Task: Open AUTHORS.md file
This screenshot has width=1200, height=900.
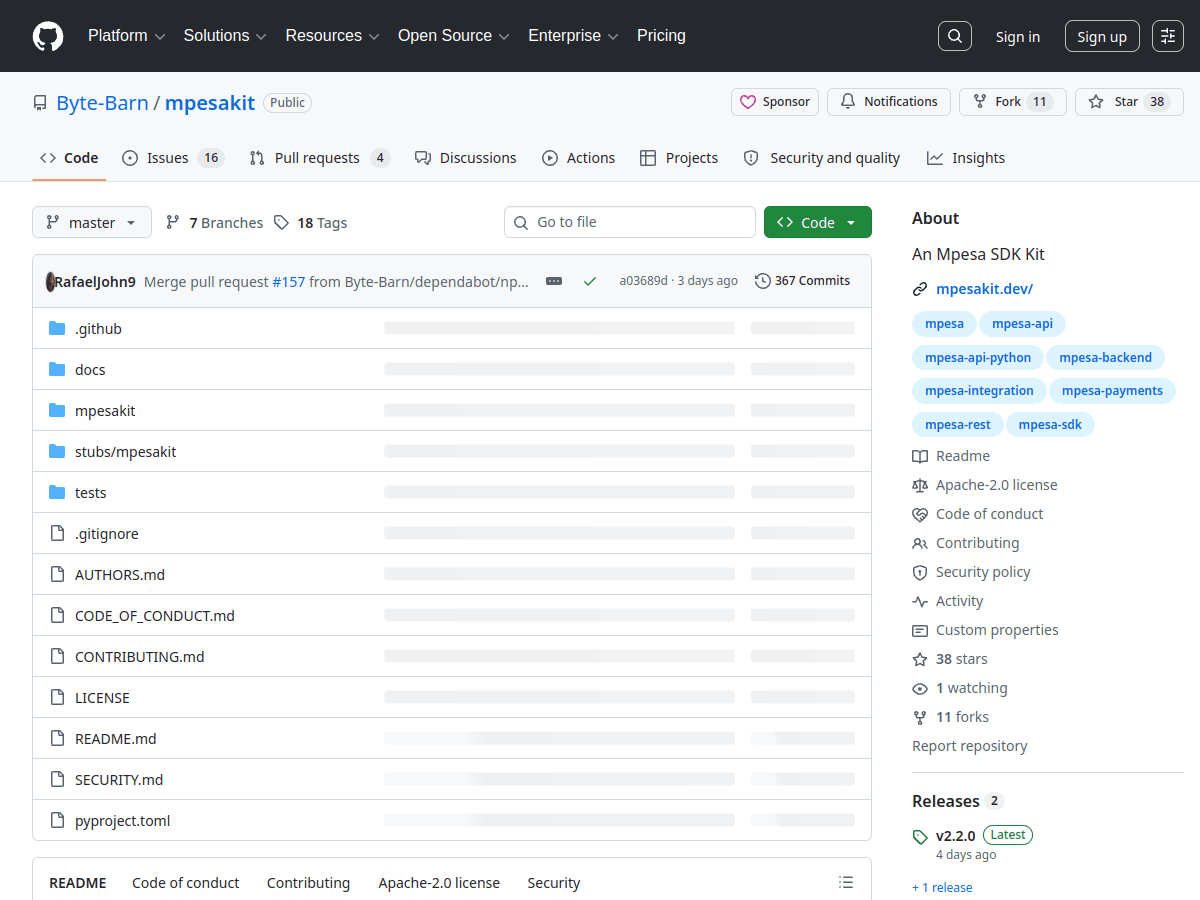Action: tap(120, 574)
